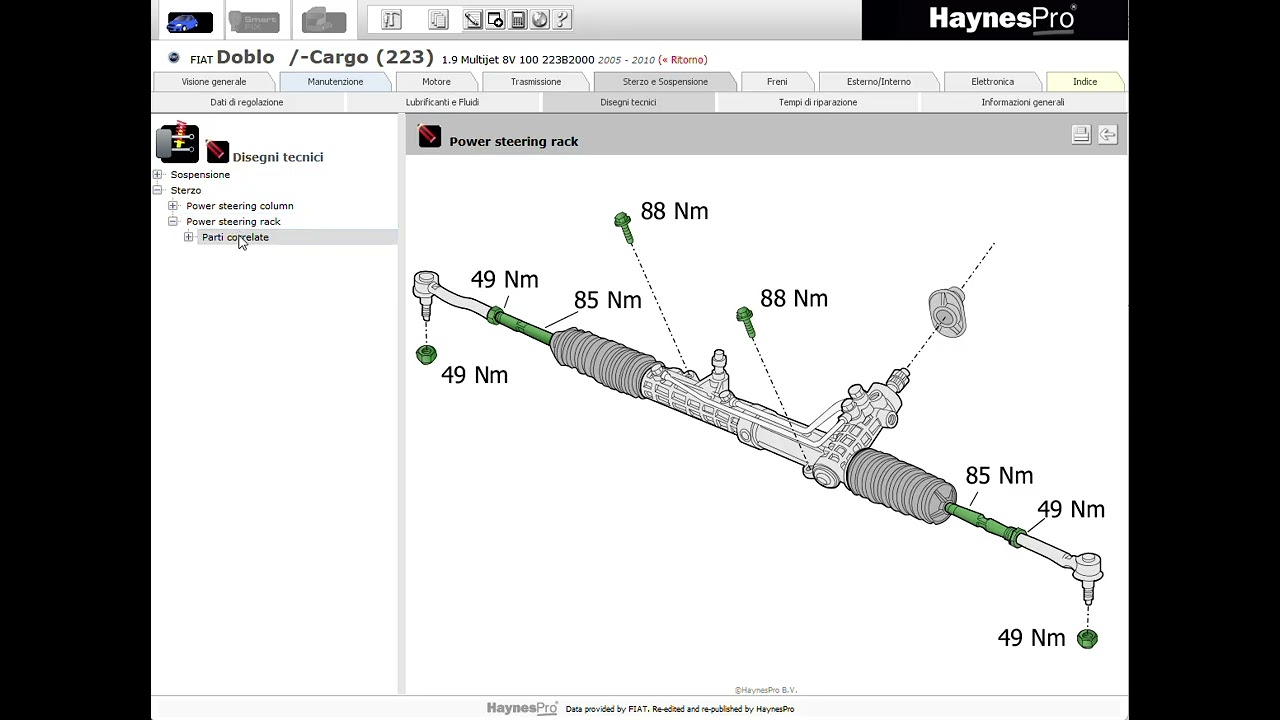Click the Doblo /-Cargo (223) vehicle title
1280x720 pixels.
point(325,57)
